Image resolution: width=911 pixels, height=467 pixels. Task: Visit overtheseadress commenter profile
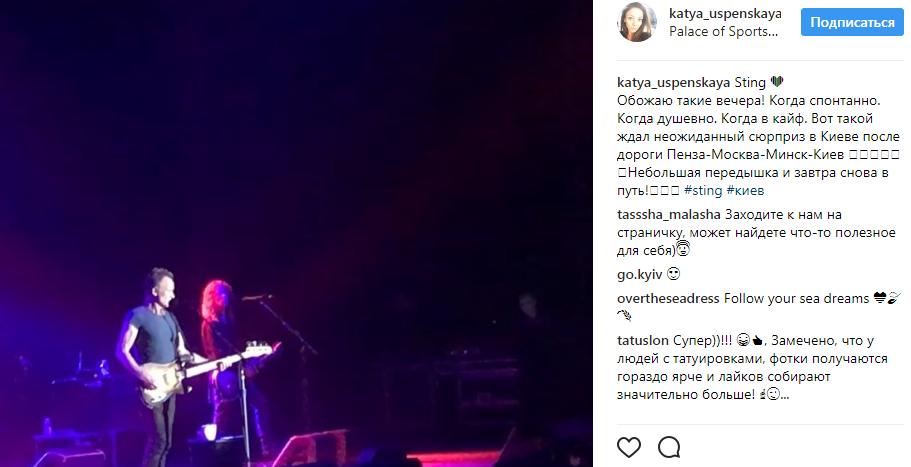point(668,299)
